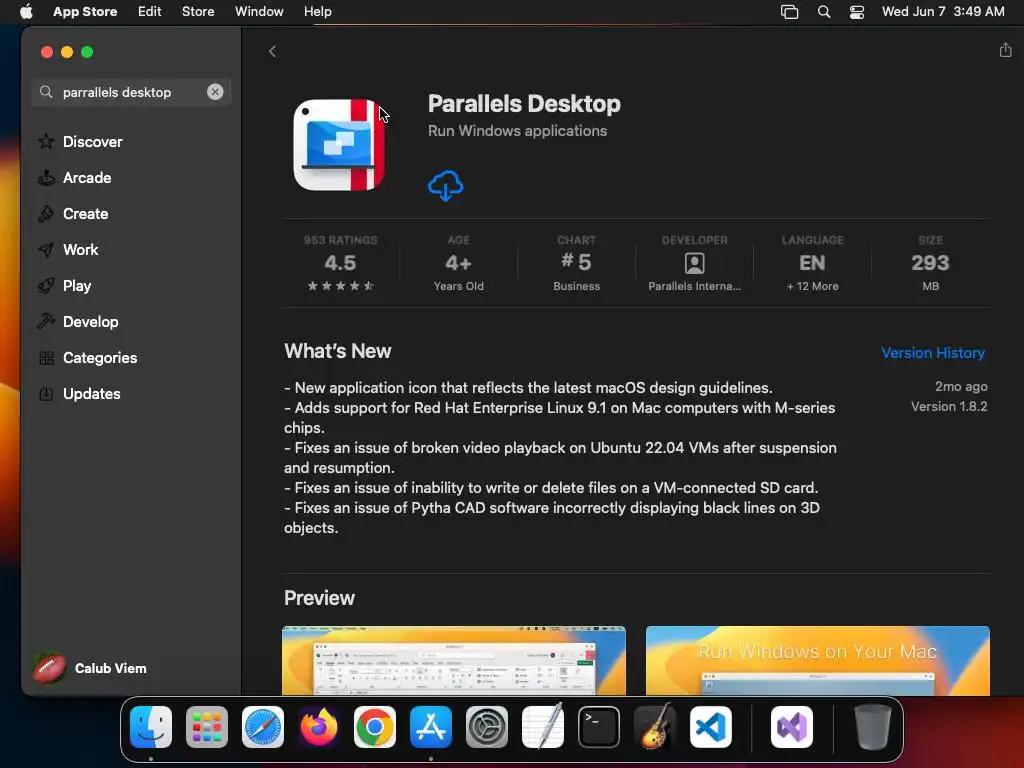Open Finder from the Dock
The image size is (1024, 768).
[x=151, y=727]
